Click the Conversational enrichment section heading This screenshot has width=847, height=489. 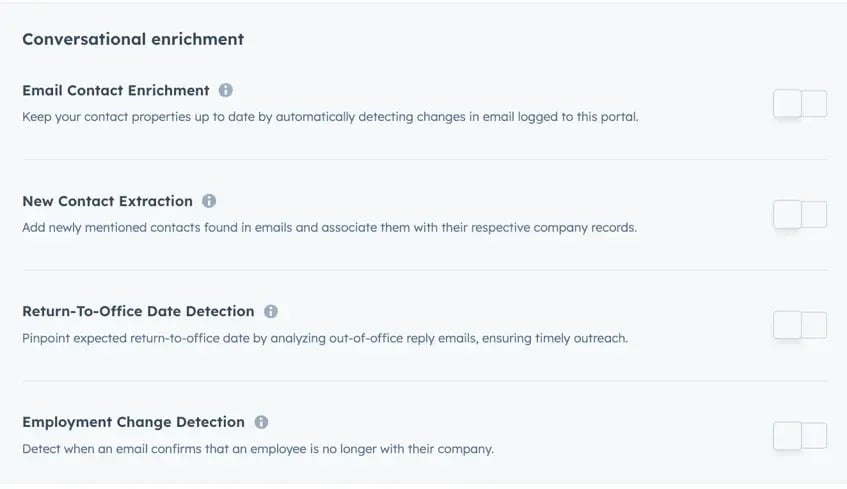(133, 39)
